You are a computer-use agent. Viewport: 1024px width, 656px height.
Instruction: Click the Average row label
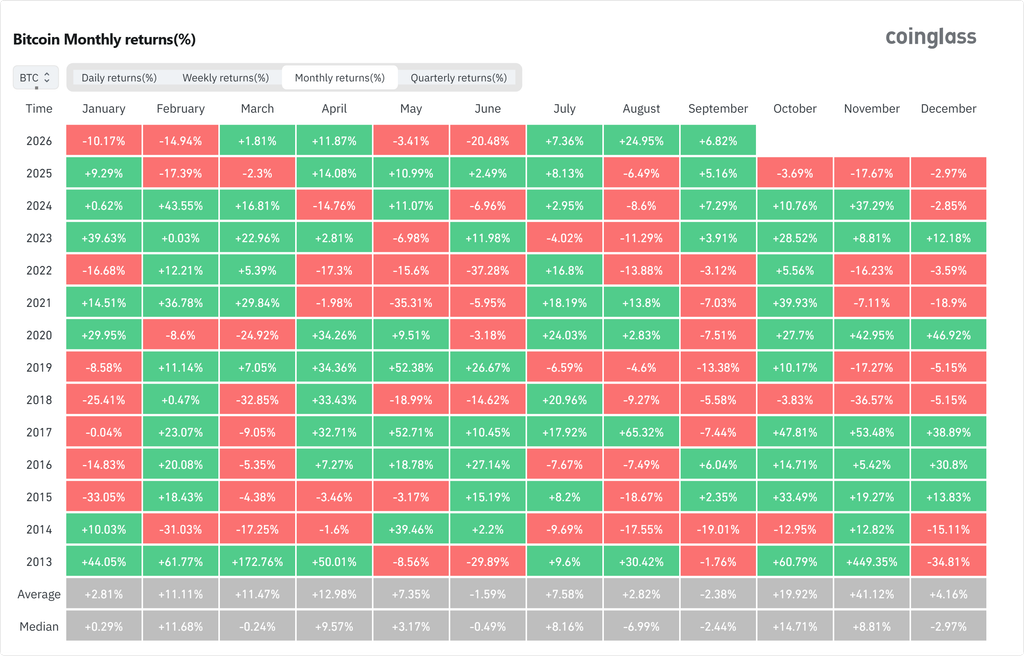(39, 594)
